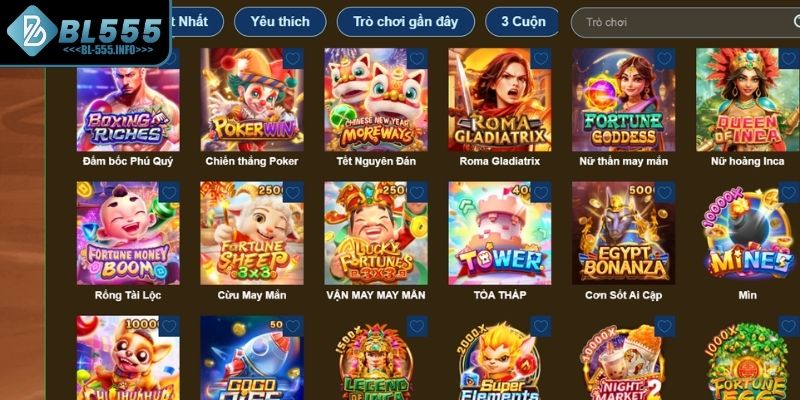
Task: Focus the Trò chơi search field
Action: coord(686,22)
